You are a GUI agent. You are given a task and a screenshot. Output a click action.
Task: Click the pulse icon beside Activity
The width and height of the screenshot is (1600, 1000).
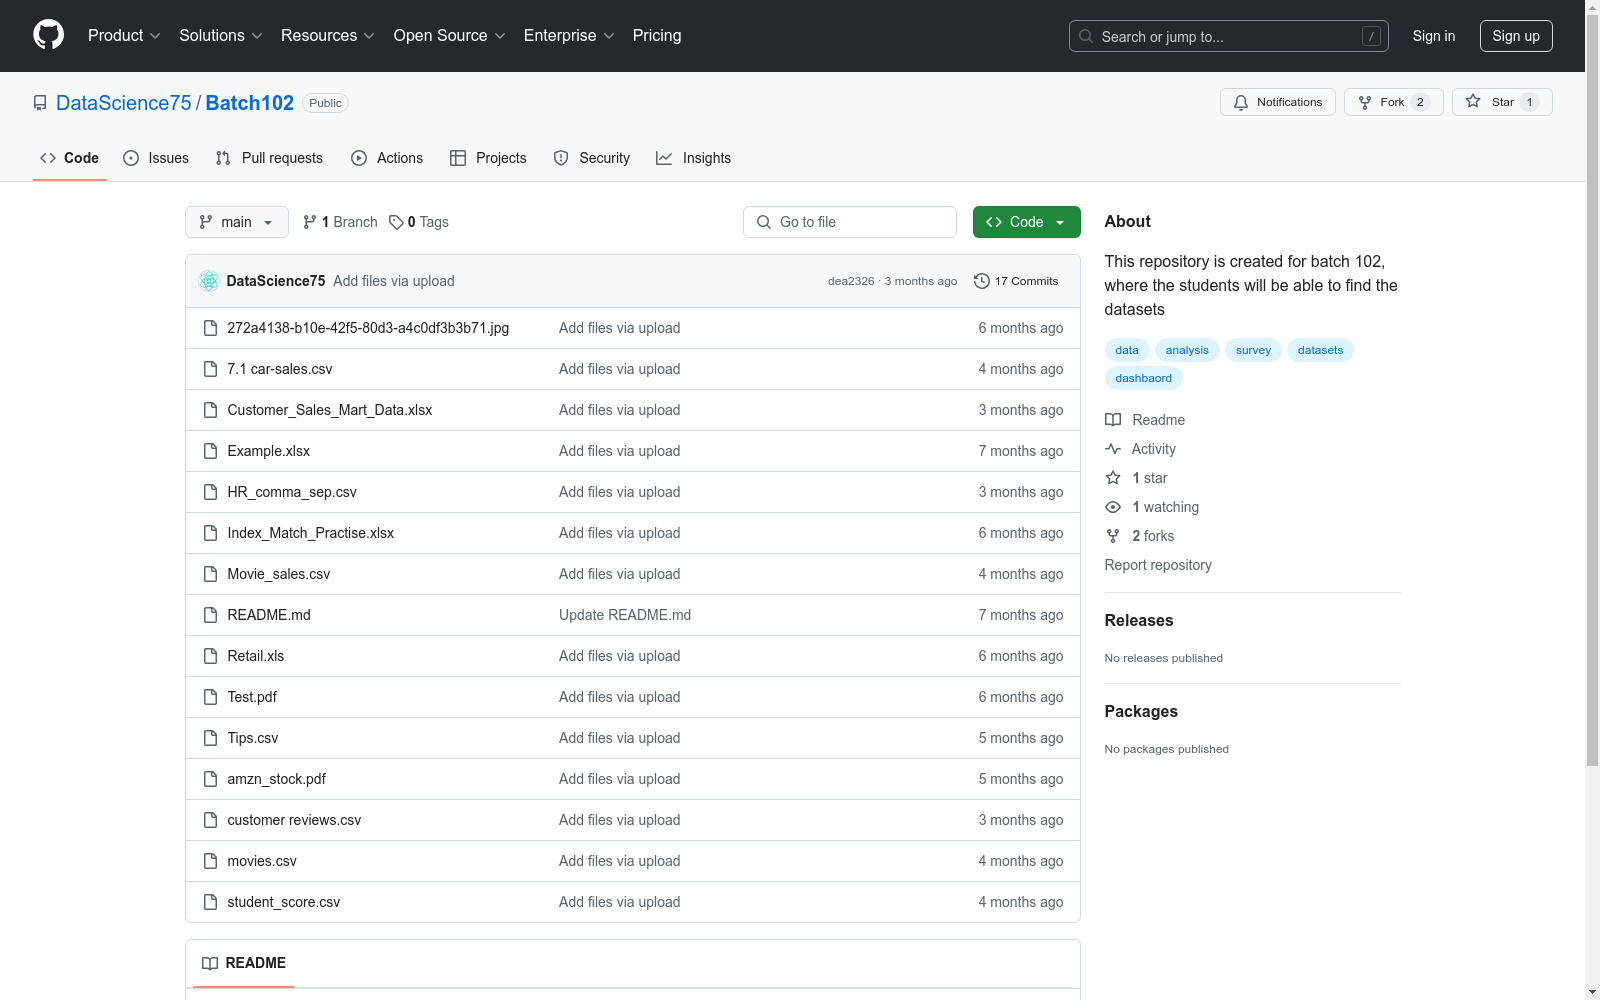coord(1113,449)
